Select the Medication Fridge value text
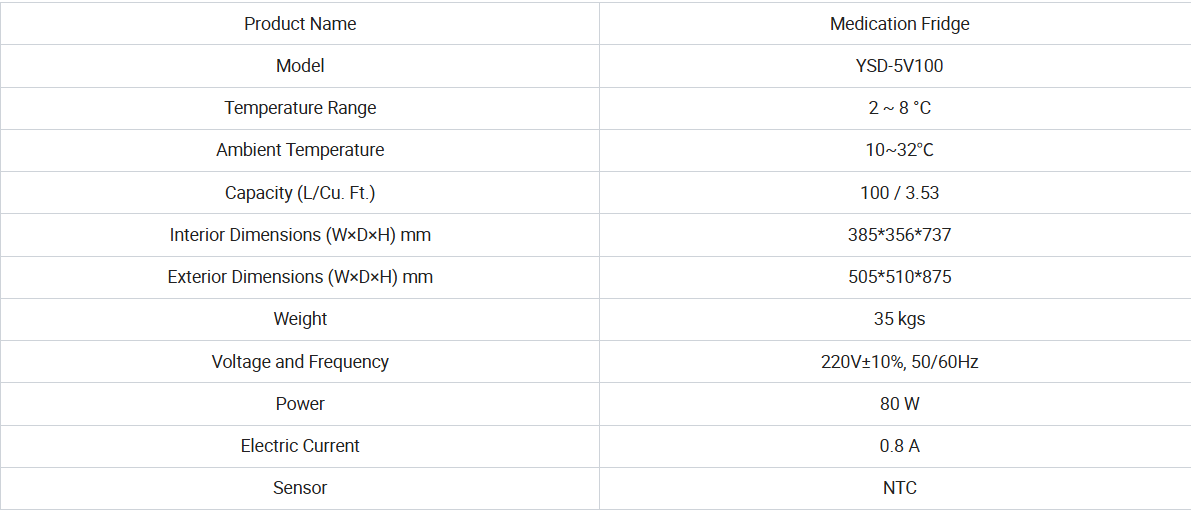This screenshot has height=513, width=1191. coord(899,24)
